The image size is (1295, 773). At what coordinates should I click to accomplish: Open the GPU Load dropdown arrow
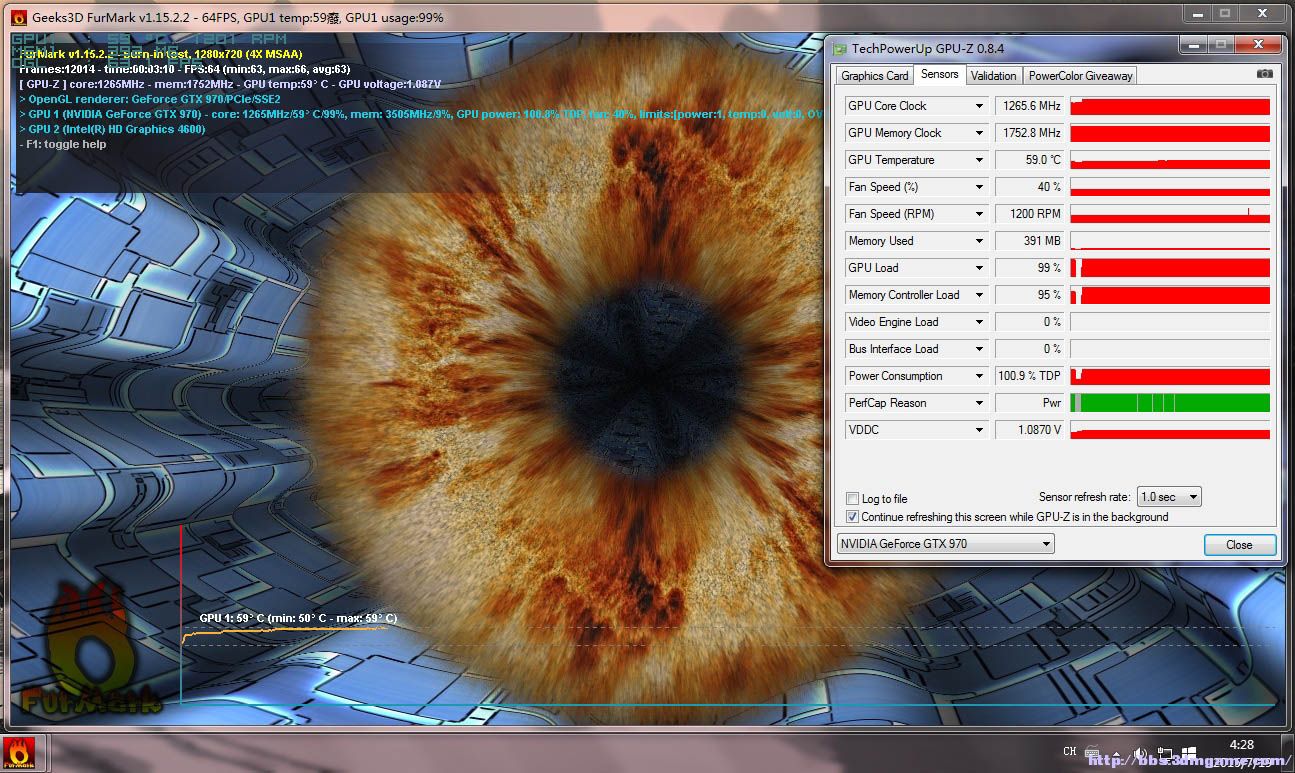click(979, 268)
